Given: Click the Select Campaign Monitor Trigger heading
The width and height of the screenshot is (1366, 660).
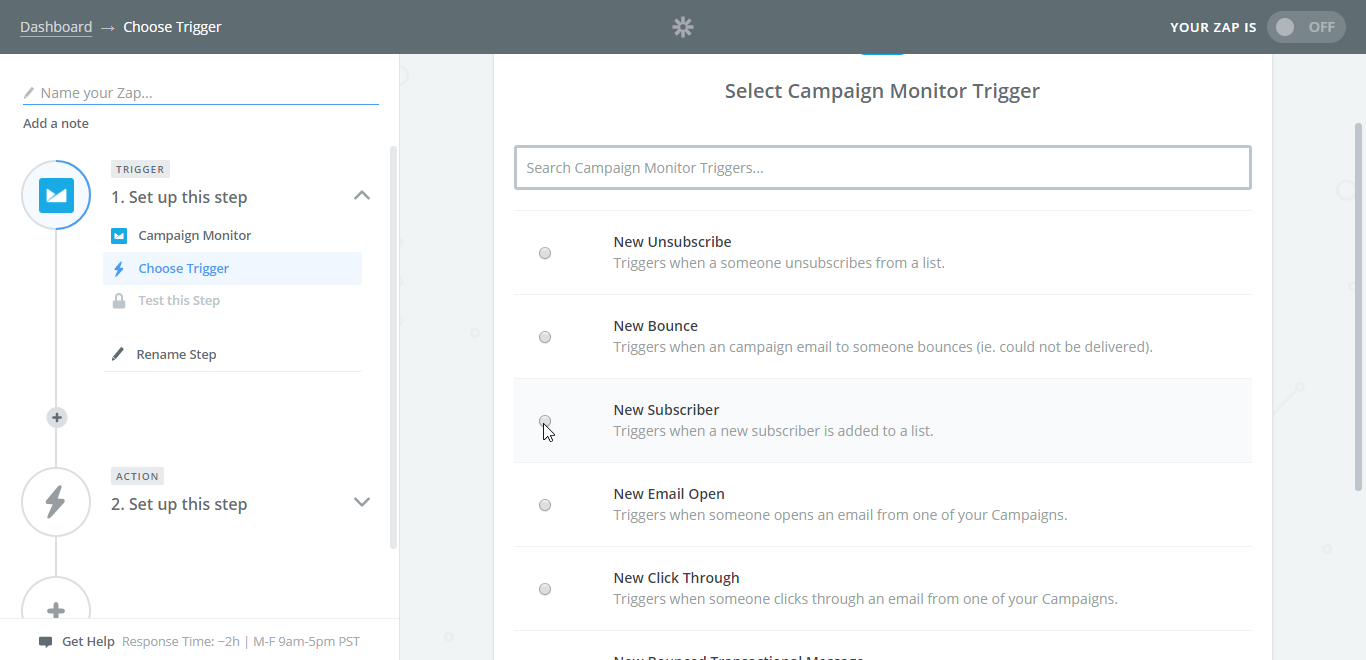Looking at the screenshot, I should (x=882, y=91).
